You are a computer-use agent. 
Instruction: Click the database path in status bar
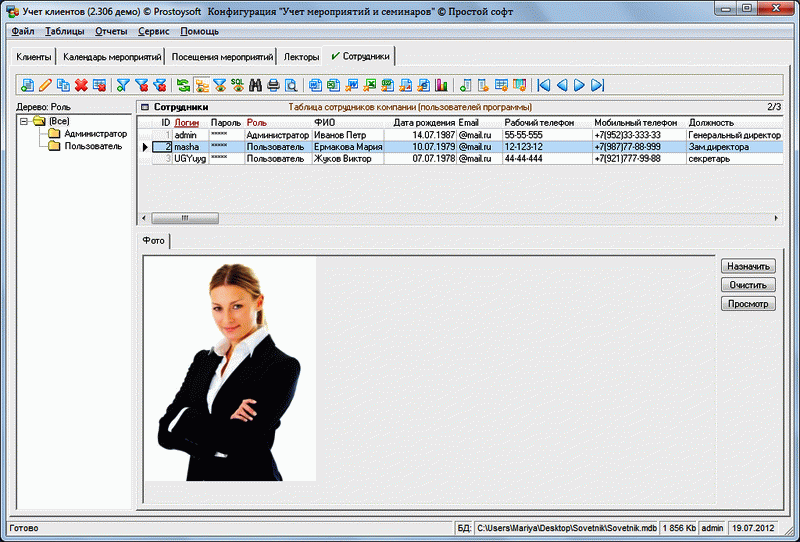(x=566, y=528)
